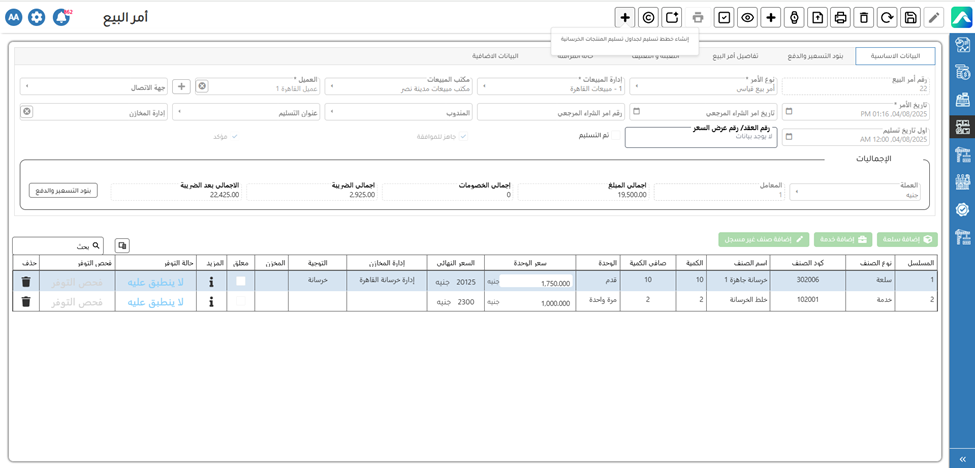
Task: Switch to the تفاصيل أمر البيع tab
Action: point(735,56)
